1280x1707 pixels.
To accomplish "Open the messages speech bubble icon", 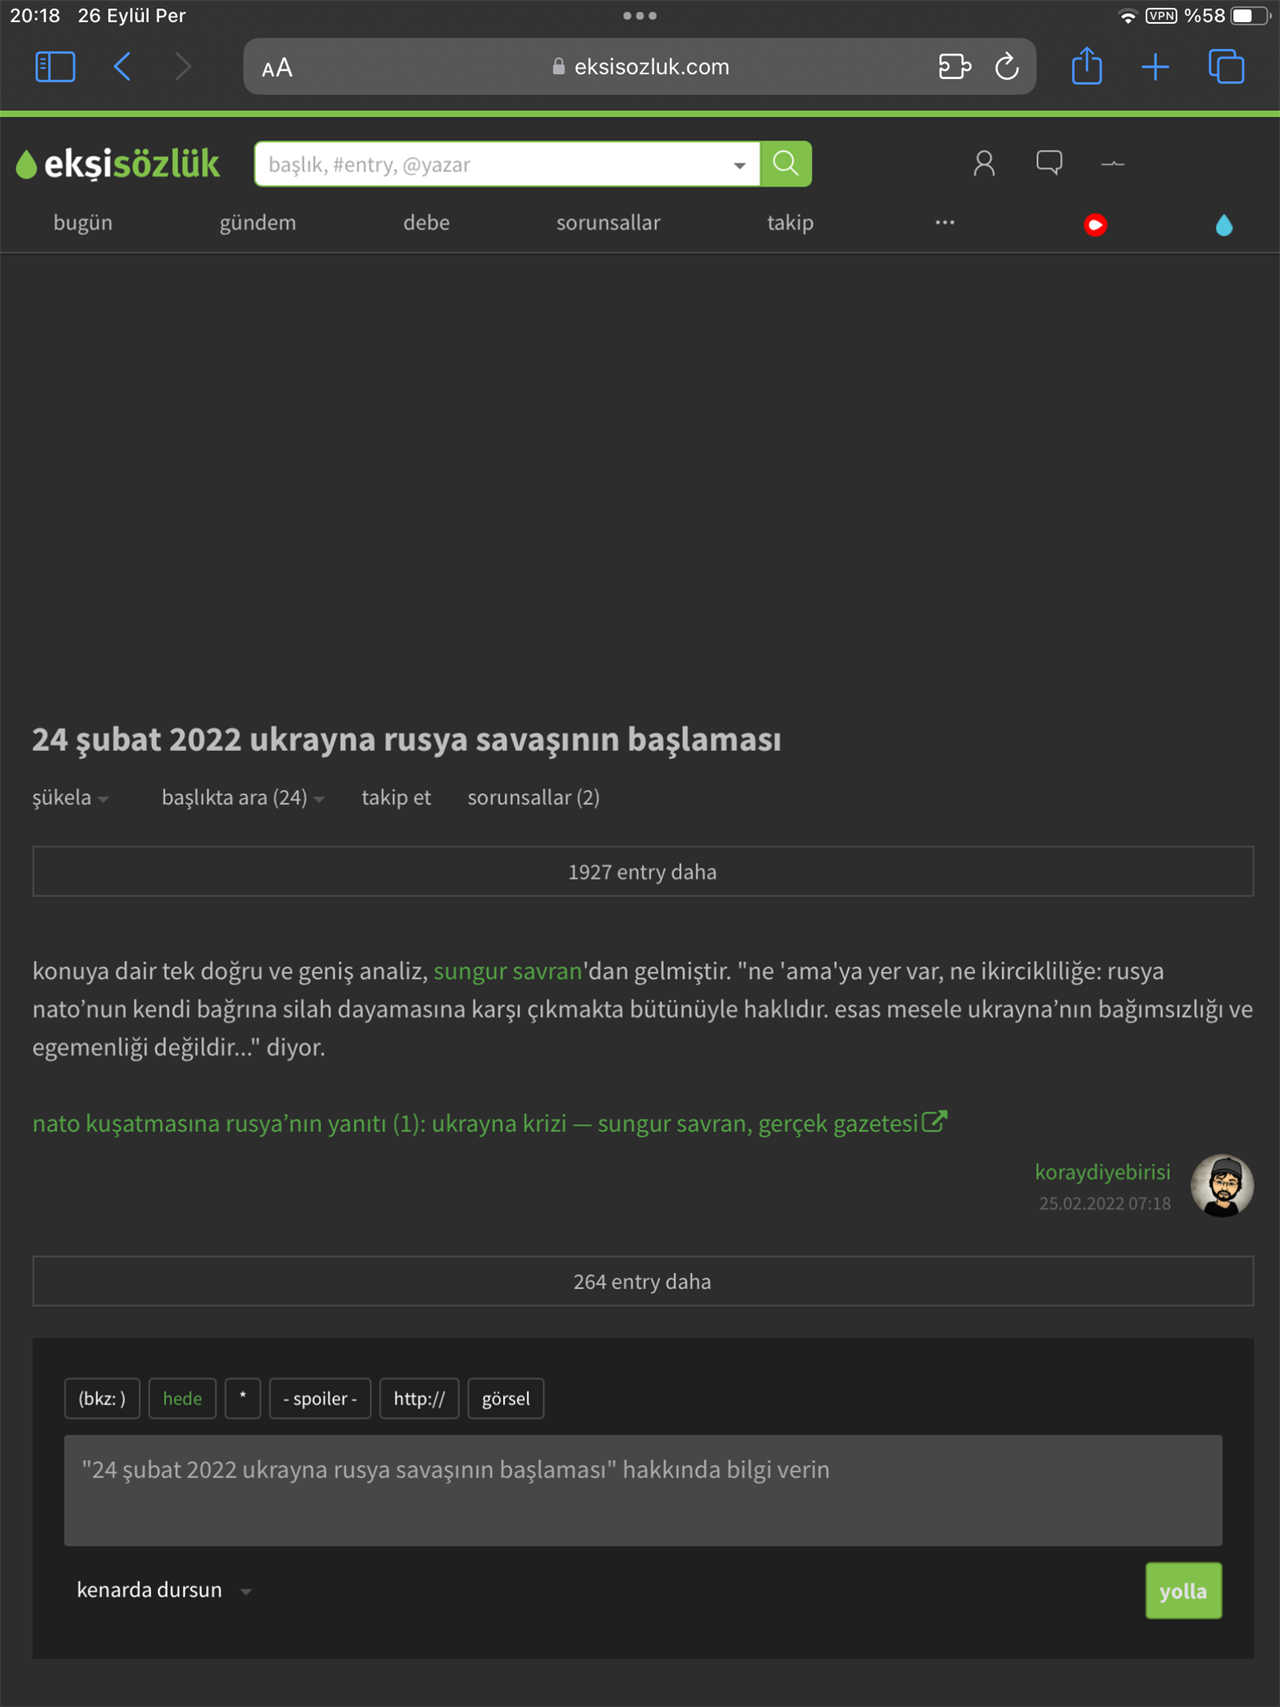I will pos(1049,162).
